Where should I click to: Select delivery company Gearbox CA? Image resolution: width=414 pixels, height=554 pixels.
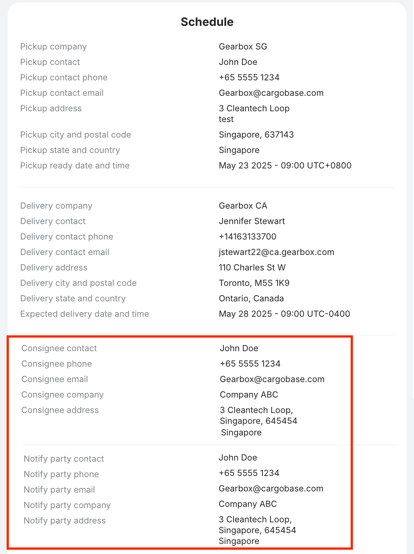coord(243,206)
